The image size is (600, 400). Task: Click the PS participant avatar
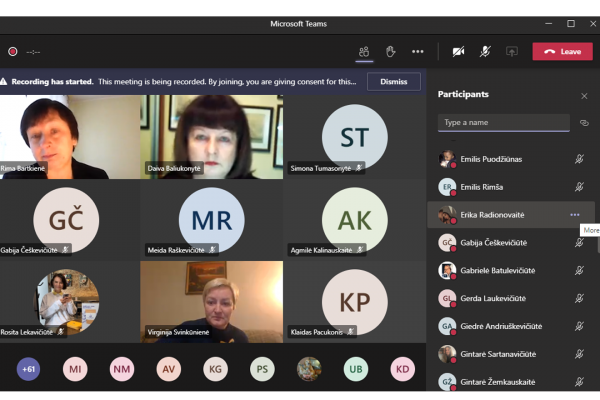click(262, 369)
